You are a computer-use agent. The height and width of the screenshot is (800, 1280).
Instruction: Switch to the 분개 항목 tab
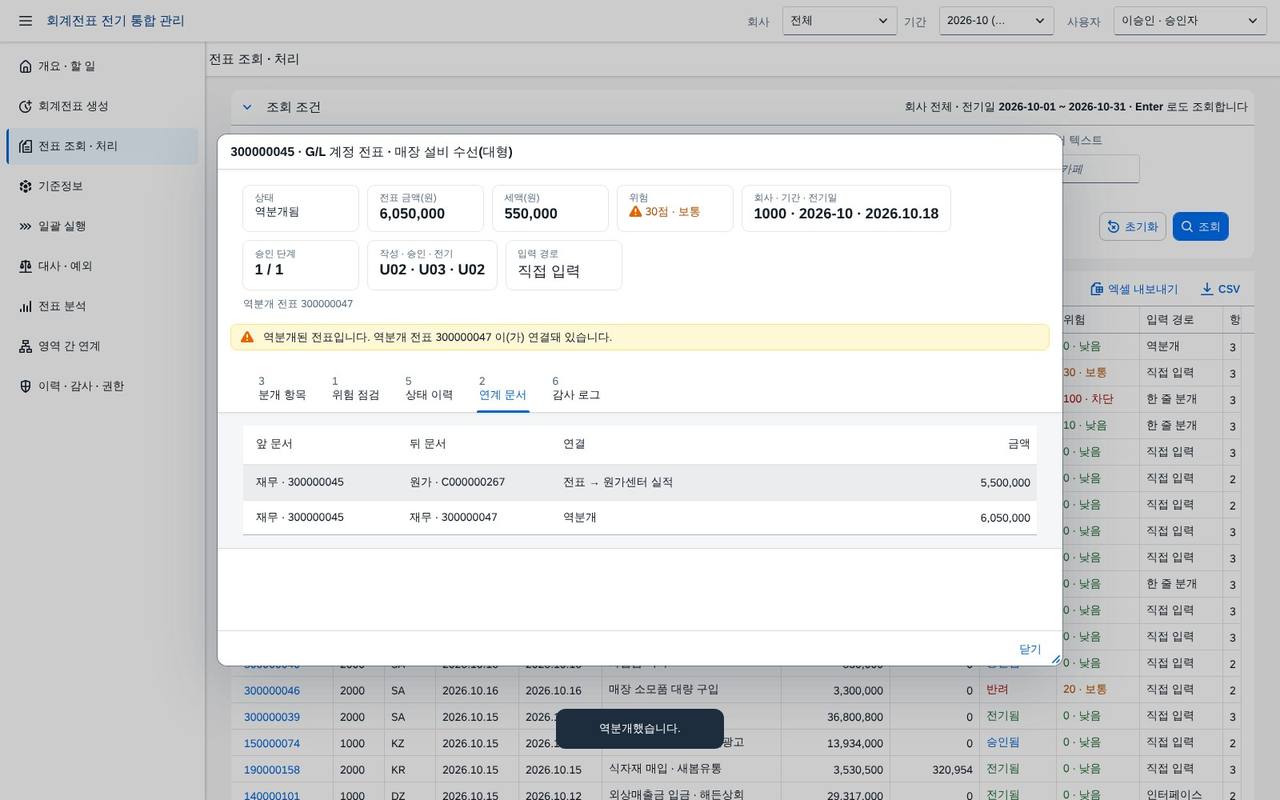click(282, 389)
